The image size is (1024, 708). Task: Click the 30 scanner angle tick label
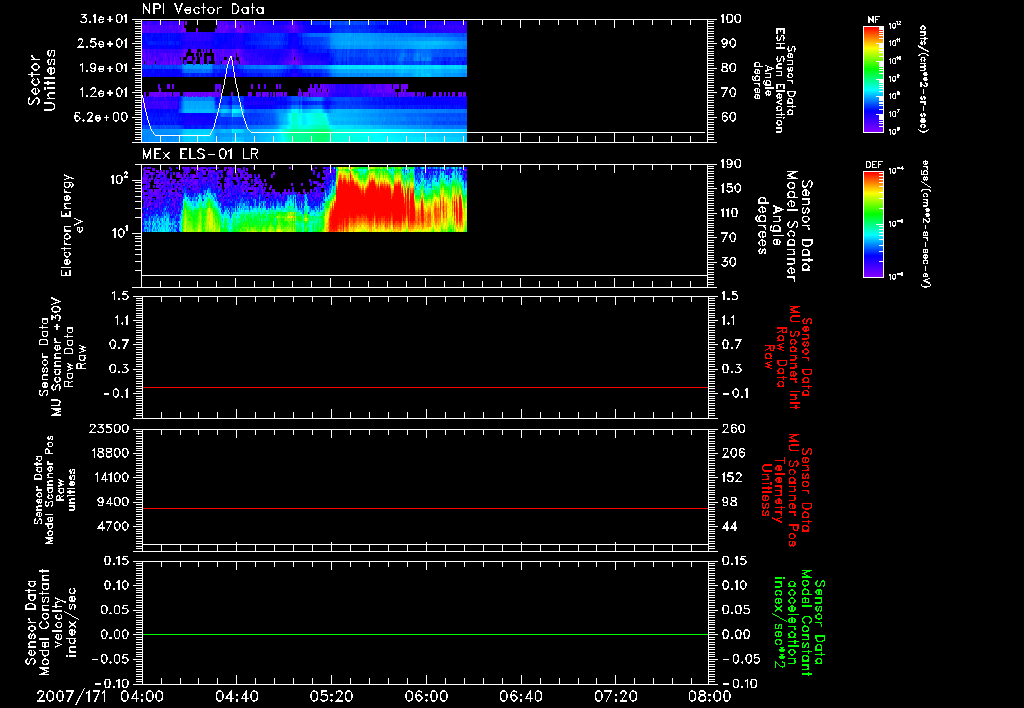click(729, 262)
